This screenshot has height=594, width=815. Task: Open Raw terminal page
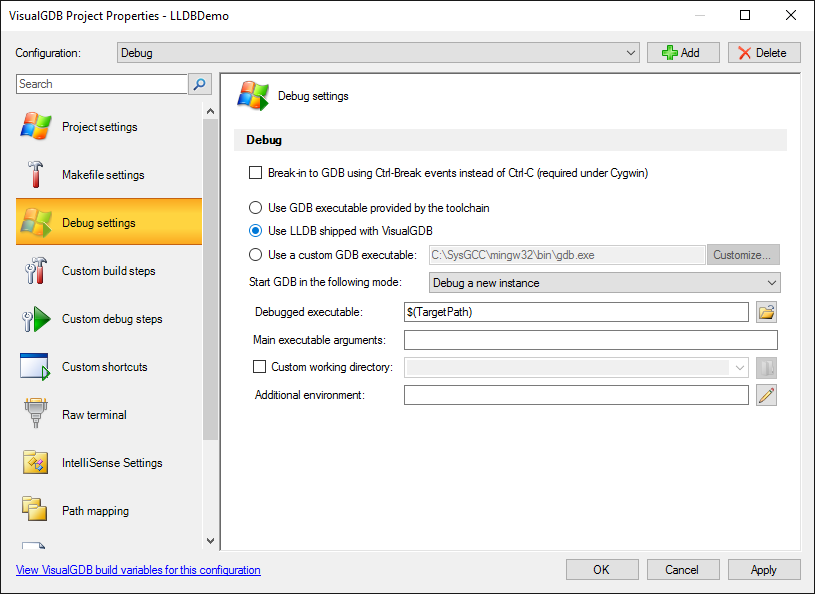[x=109, y=414]
